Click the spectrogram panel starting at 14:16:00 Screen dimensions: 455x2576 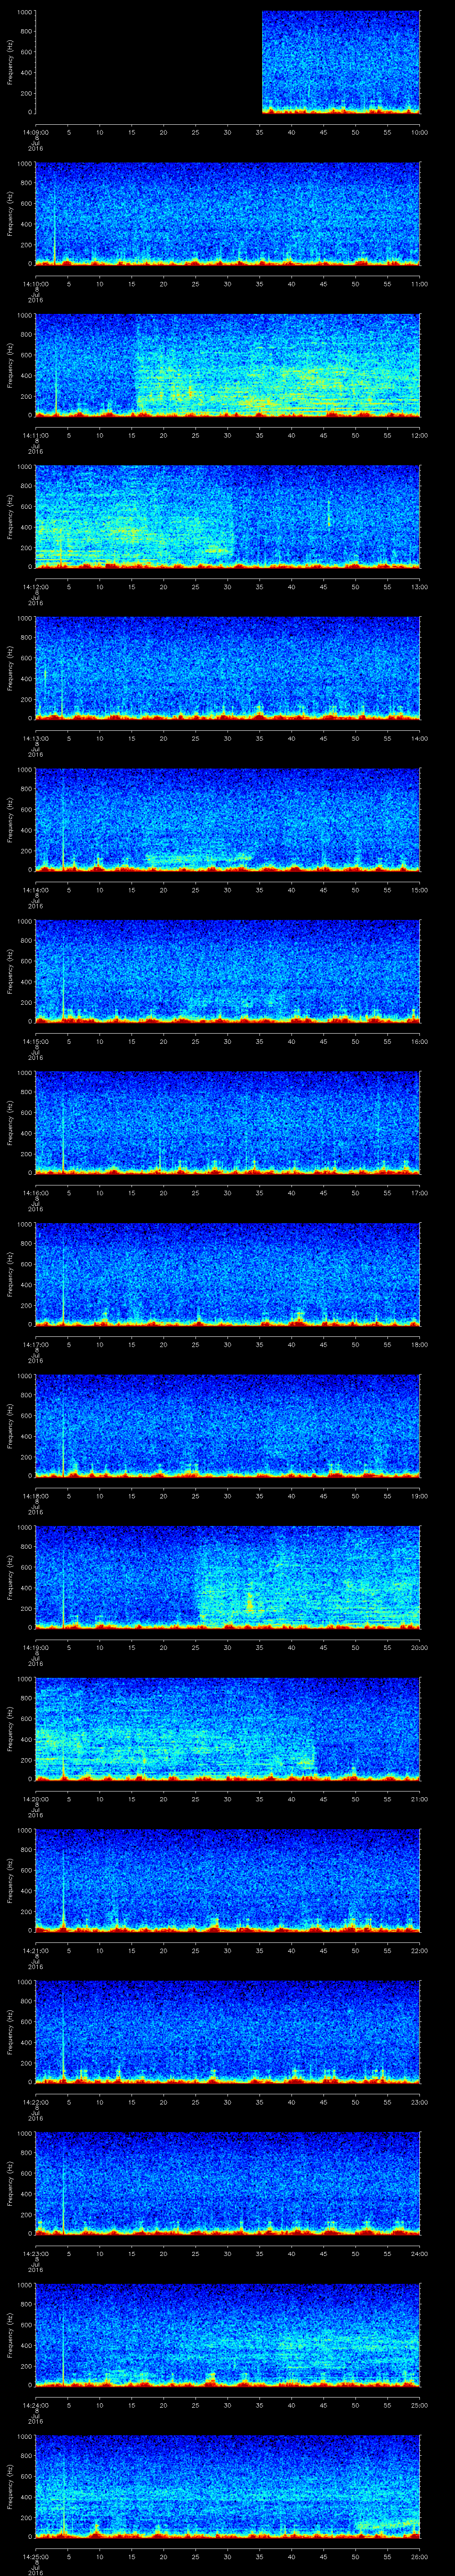click(x=228, y=1122)
